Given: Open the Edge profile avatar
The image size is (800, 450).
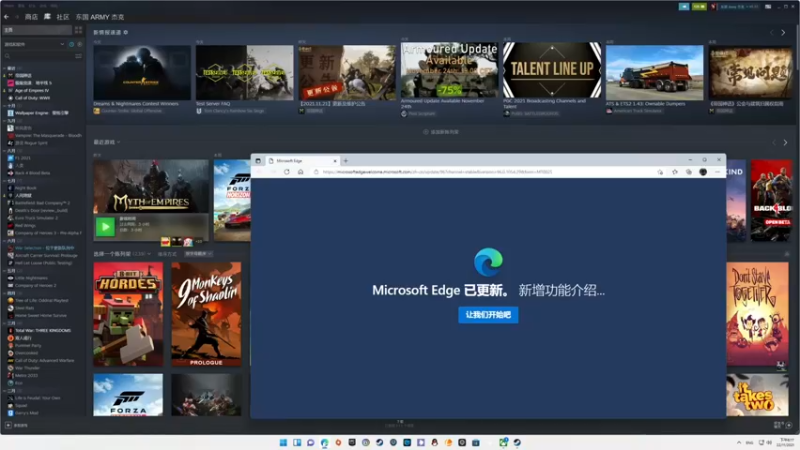Looking at the screenshot, I should tap(703, 172).
